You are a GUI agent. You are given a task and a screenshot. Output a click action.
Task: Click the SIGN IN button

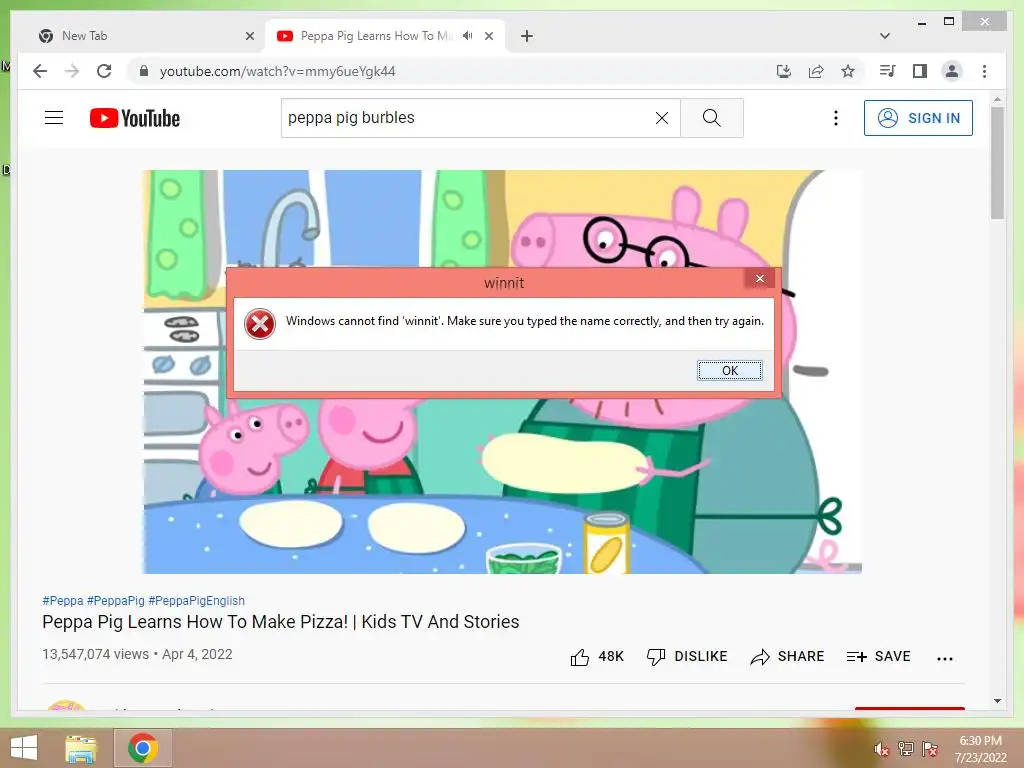pos(918,118)
